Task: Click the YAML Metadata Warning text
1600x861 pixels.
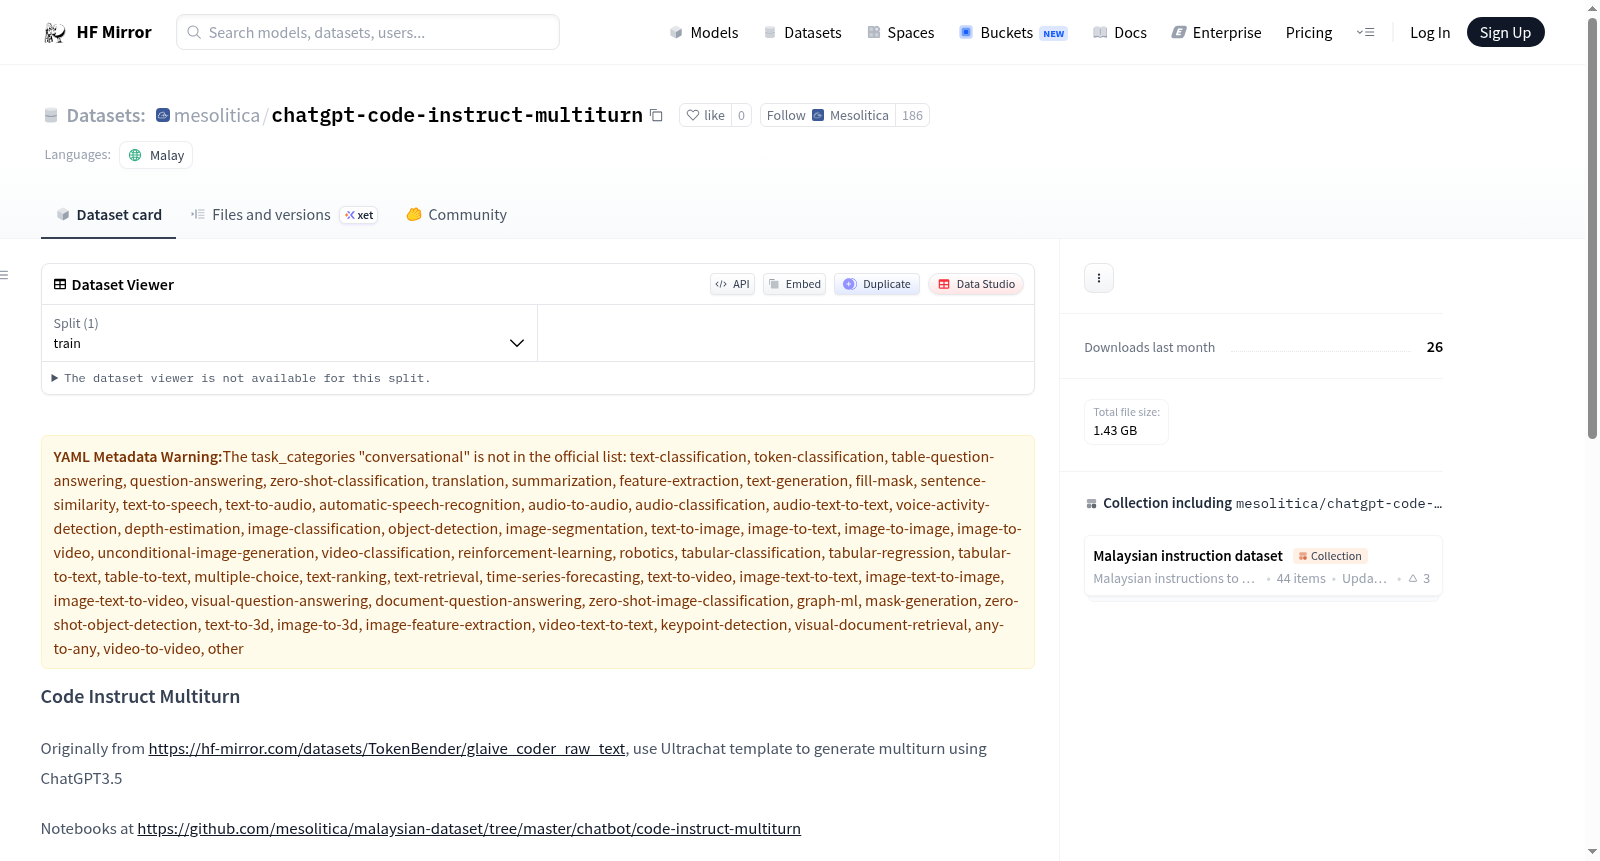Action: (x=138, y=457)
